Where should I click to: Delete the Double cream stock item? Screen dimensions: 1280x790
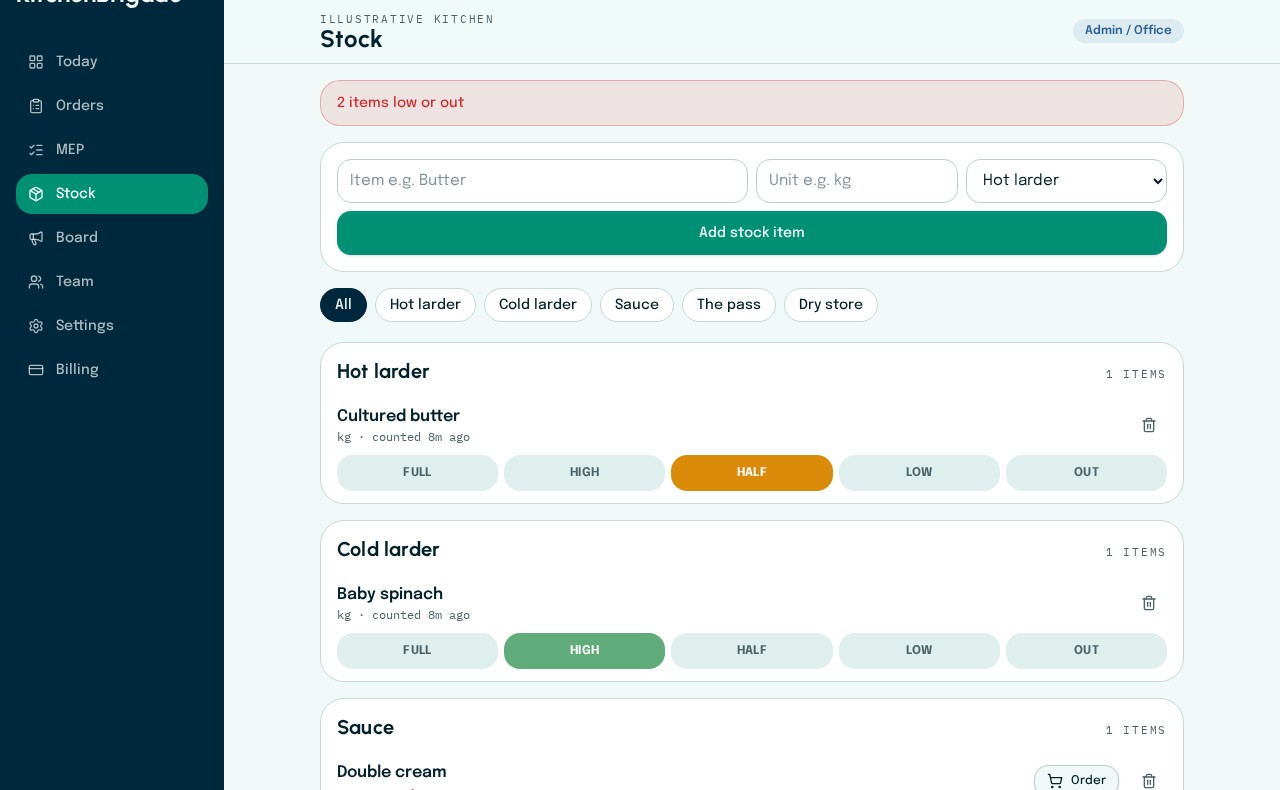pos(1149,781)
